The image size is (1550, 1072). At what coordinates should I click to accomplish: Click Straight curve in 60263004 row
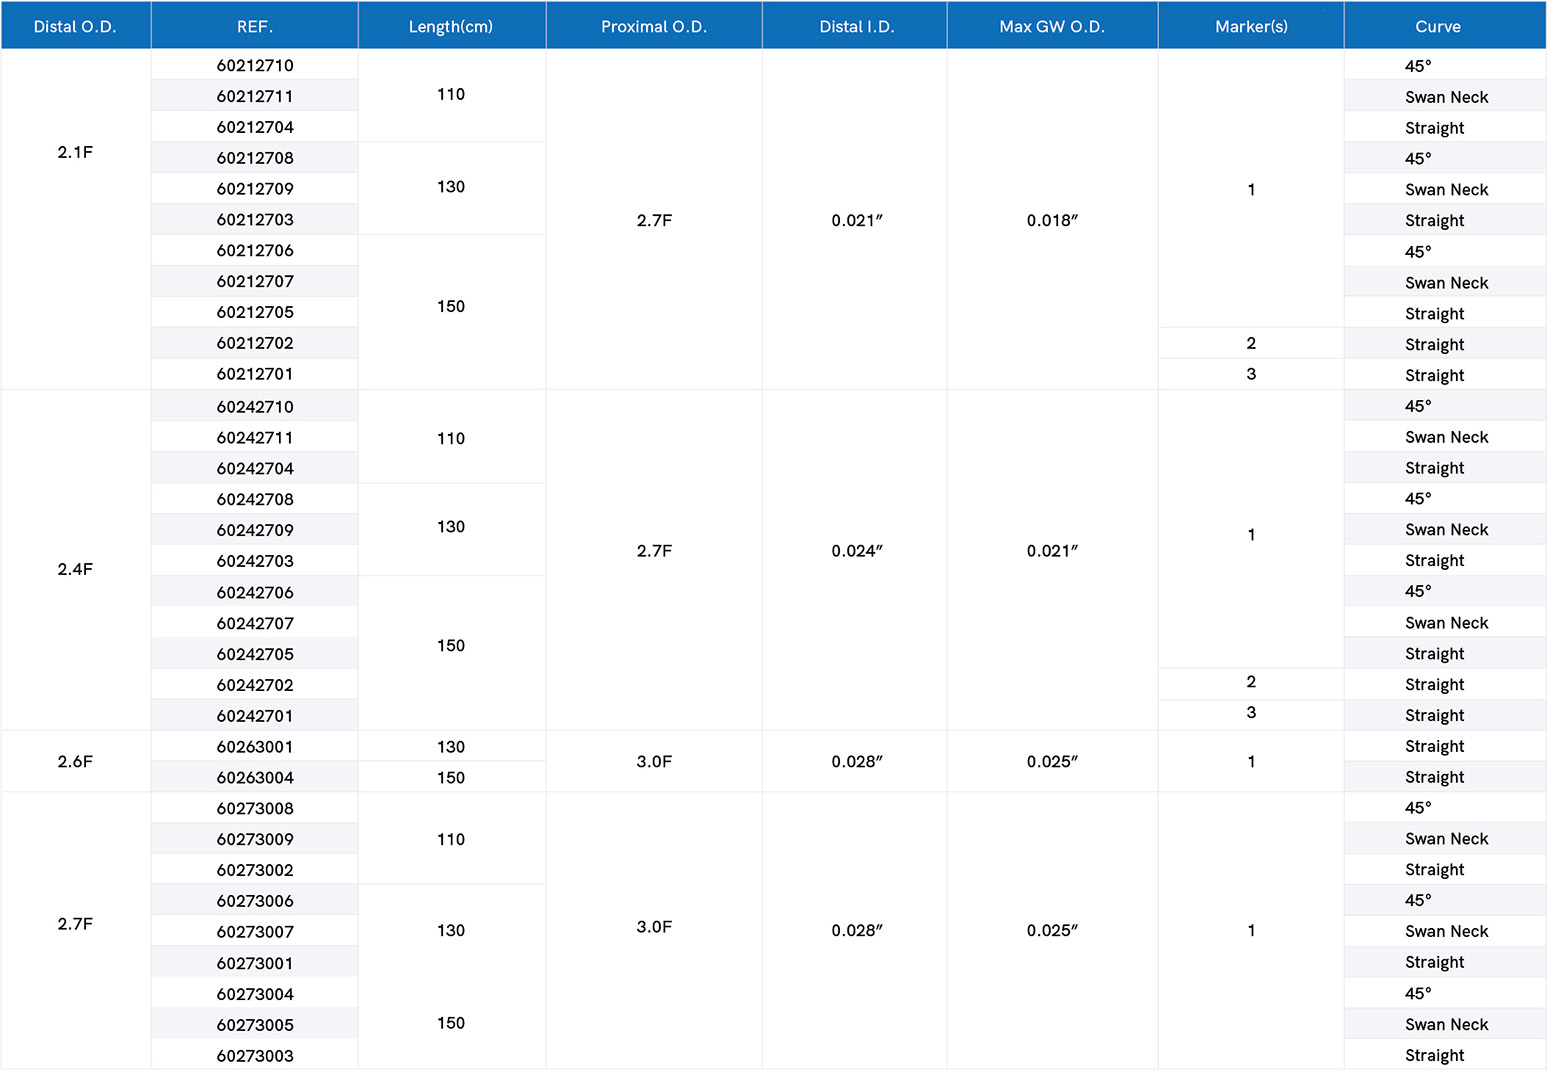click(x=1434, y=778)
